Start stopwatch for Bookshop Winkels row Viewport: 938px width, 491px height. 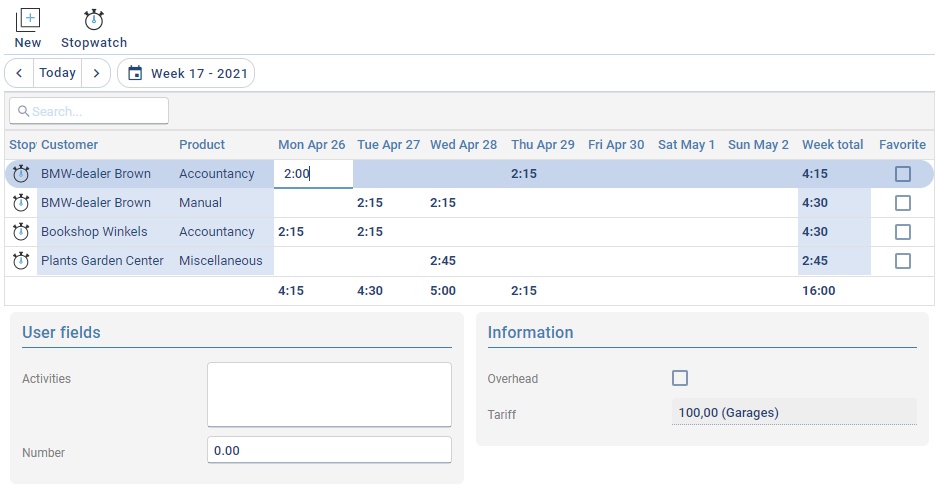(x=21, y=231)
